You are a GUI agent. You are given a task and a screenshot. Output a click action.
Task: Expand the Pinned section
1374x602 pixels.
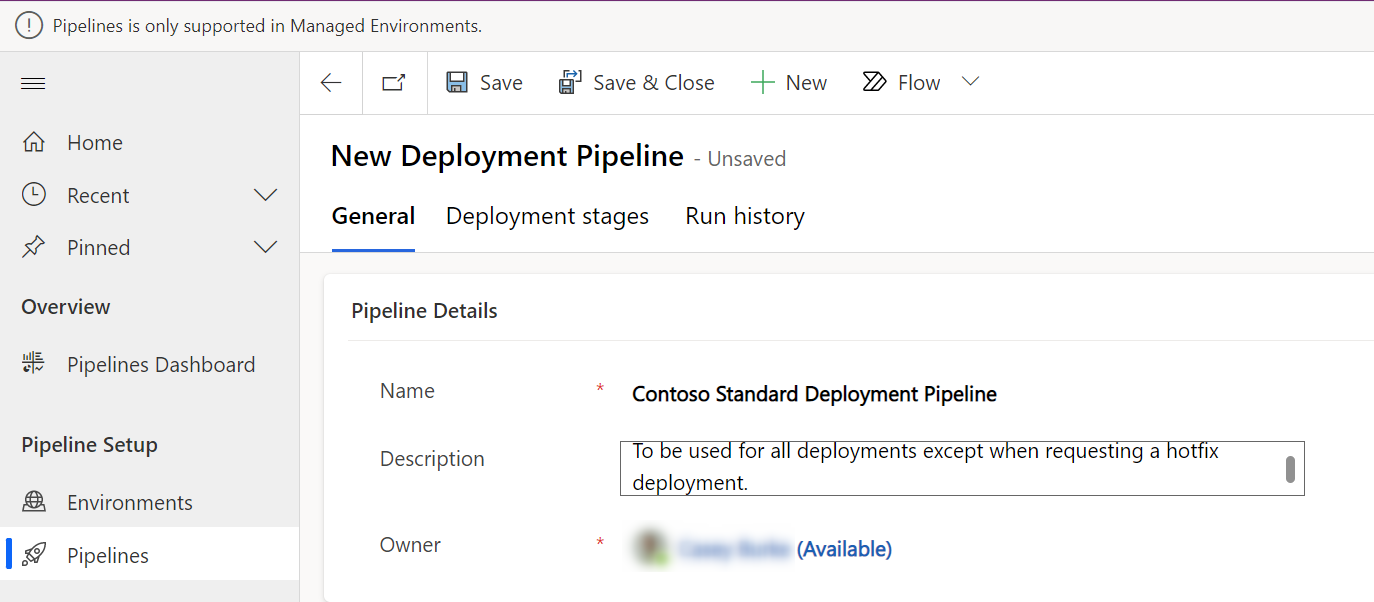[265, 247]
